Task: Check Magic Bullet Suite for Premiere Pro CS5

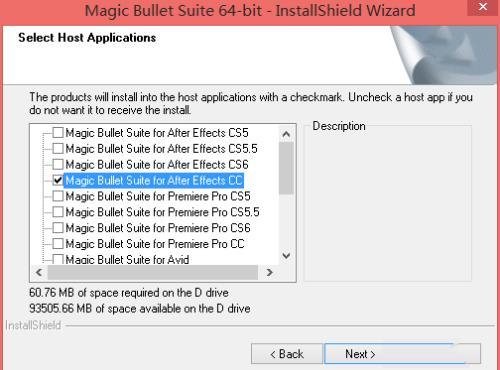Action: (58, 196)
